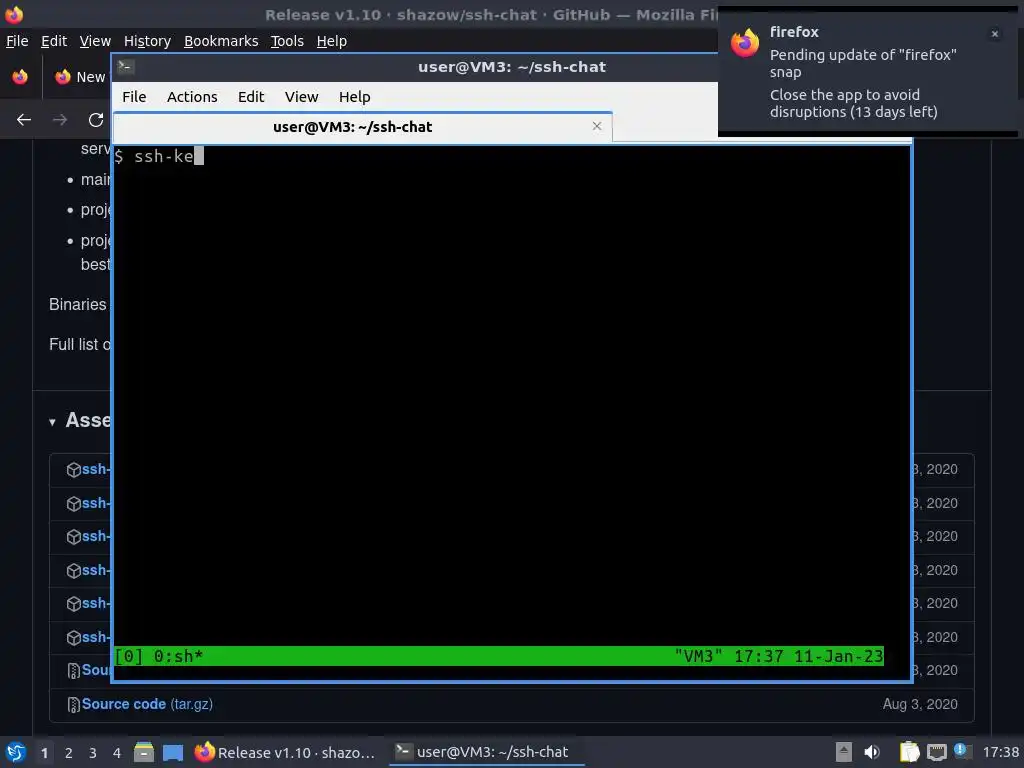Click the first ssh- asset package icon
This screenshot has width=1024, height=768.
(73, 470)
